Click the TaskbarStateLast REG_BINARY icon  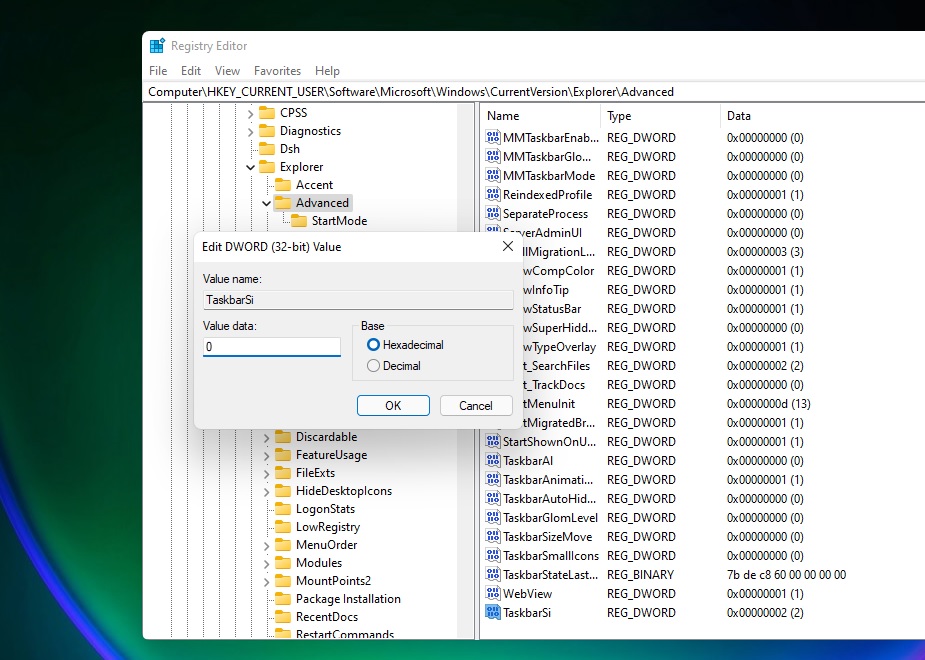tap(492, 575)
